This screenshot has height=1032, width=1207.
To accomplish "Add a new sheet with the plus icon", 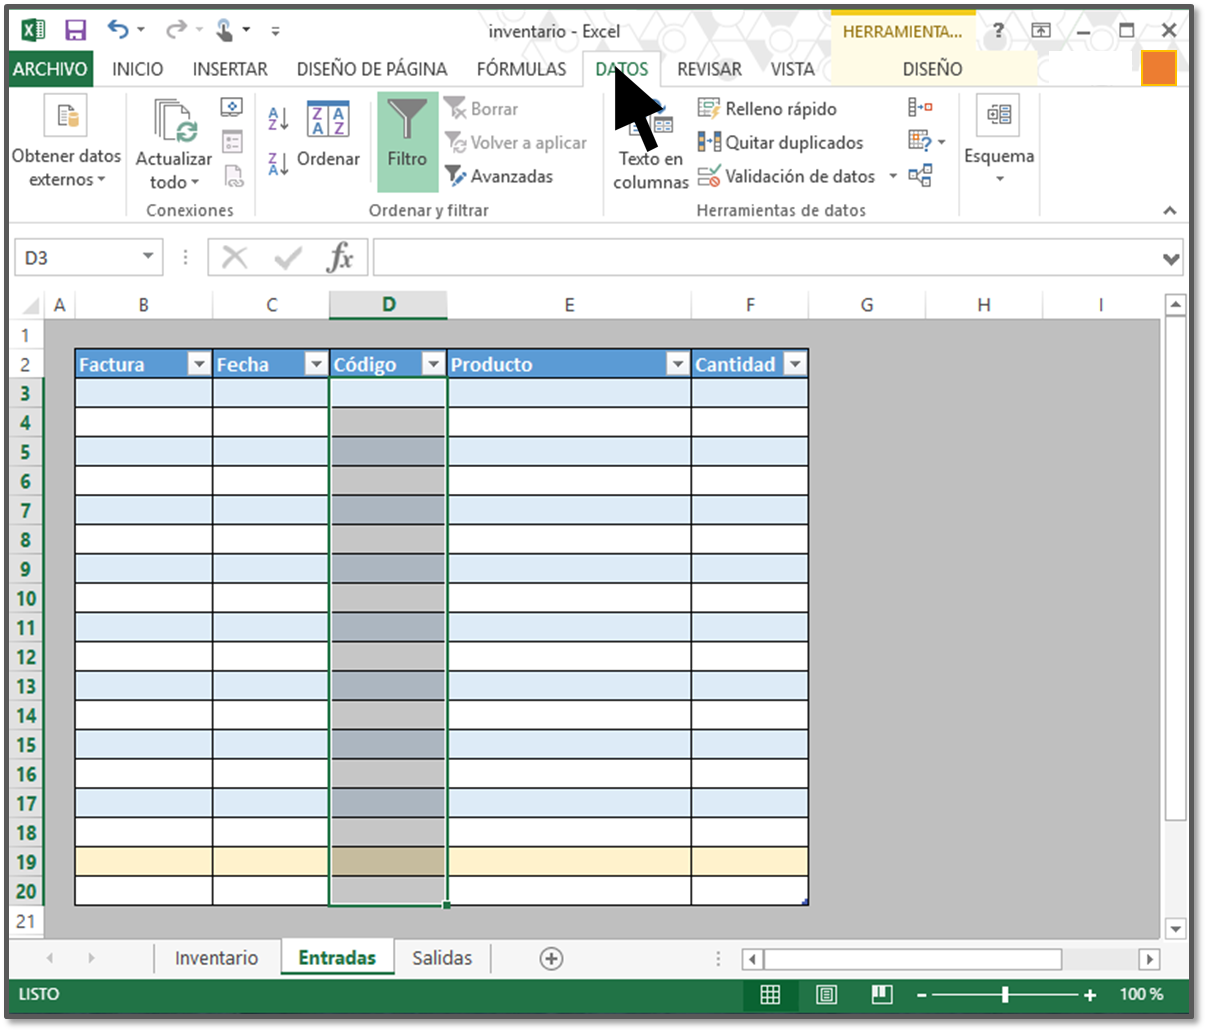I will pos(550,959).
